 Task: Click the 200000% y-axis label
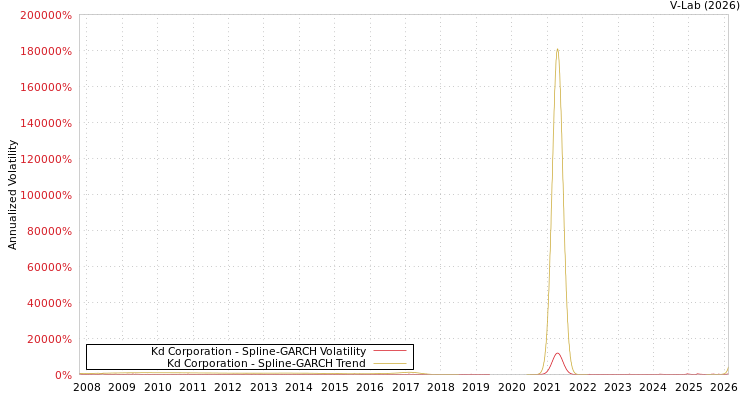coord(46,15)
